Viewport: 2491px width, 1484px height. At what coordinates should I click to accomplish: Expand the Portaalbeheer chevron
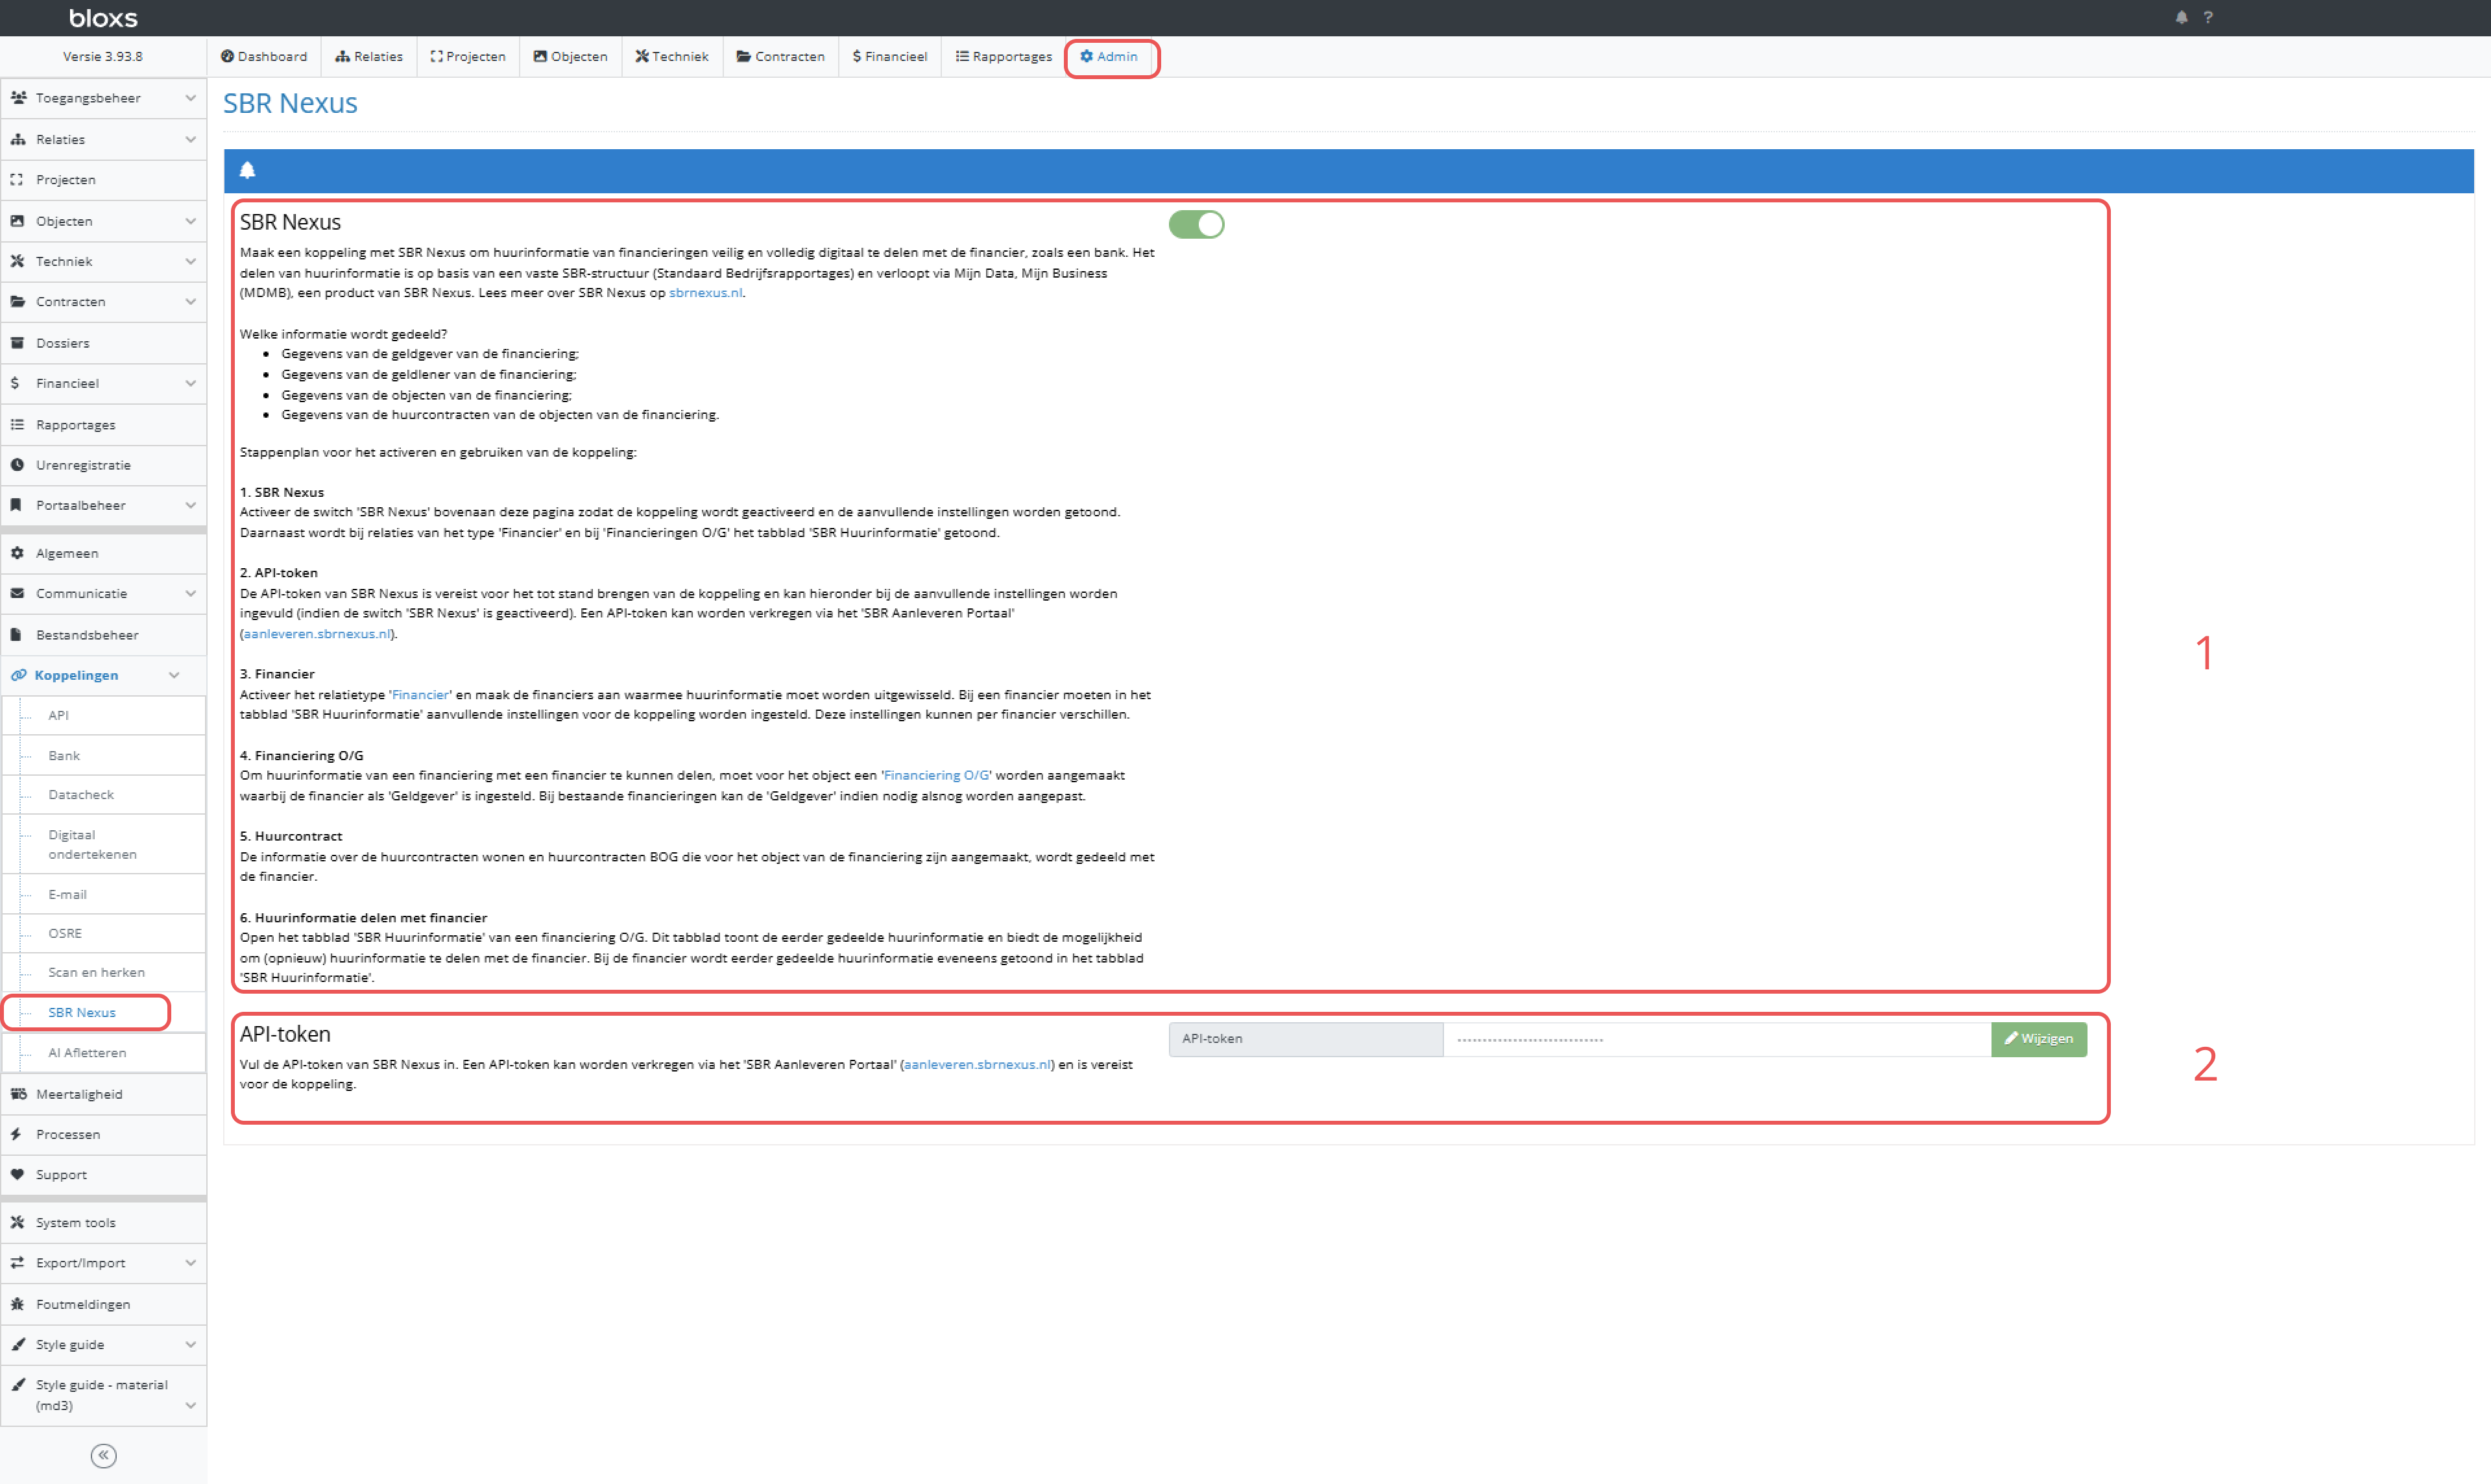(x=190, y=505)
